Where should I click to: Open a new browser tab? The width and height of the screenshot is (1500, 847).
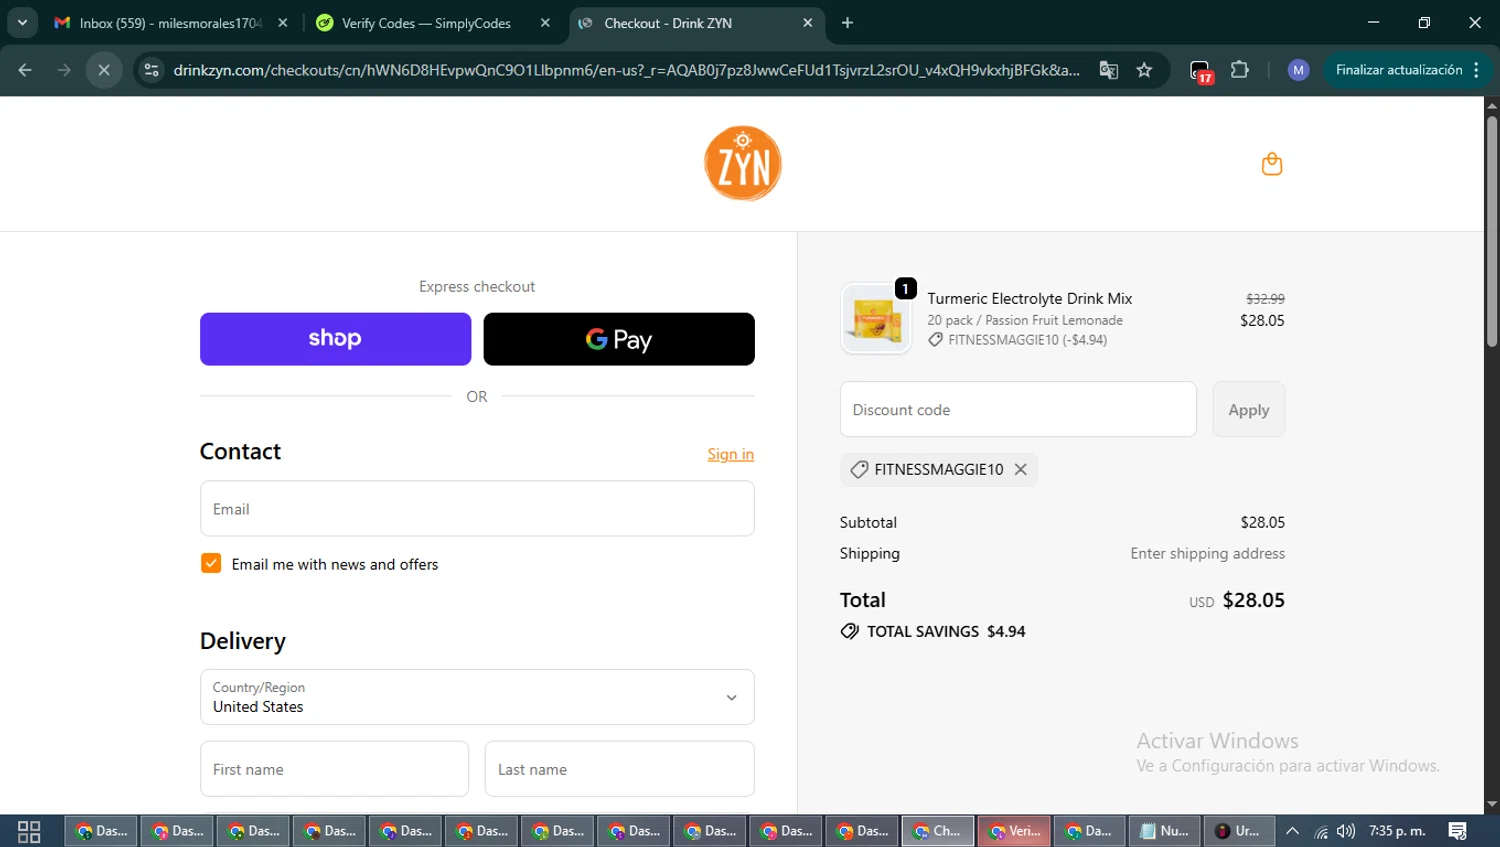click(x=847, y=23)
